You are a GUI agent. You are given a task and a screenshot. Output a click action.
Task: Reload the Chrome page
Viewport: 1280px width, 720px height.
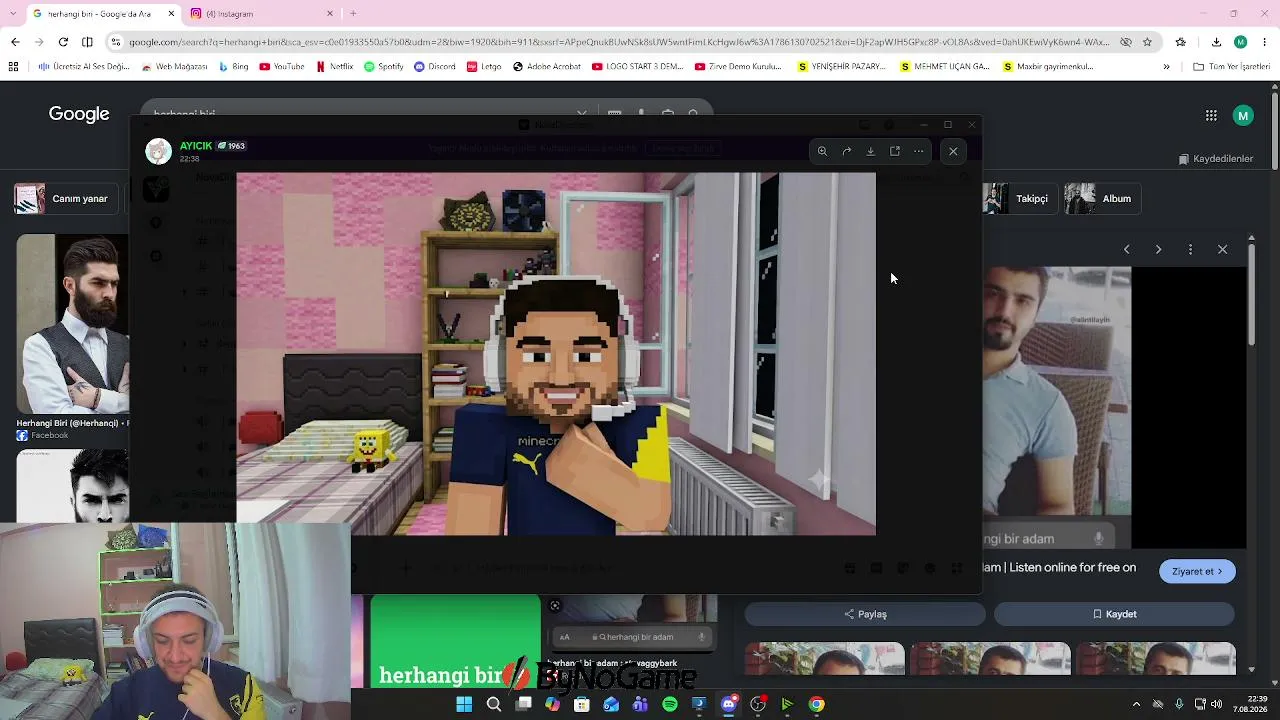pyautogui.click(x=63, y=42)
